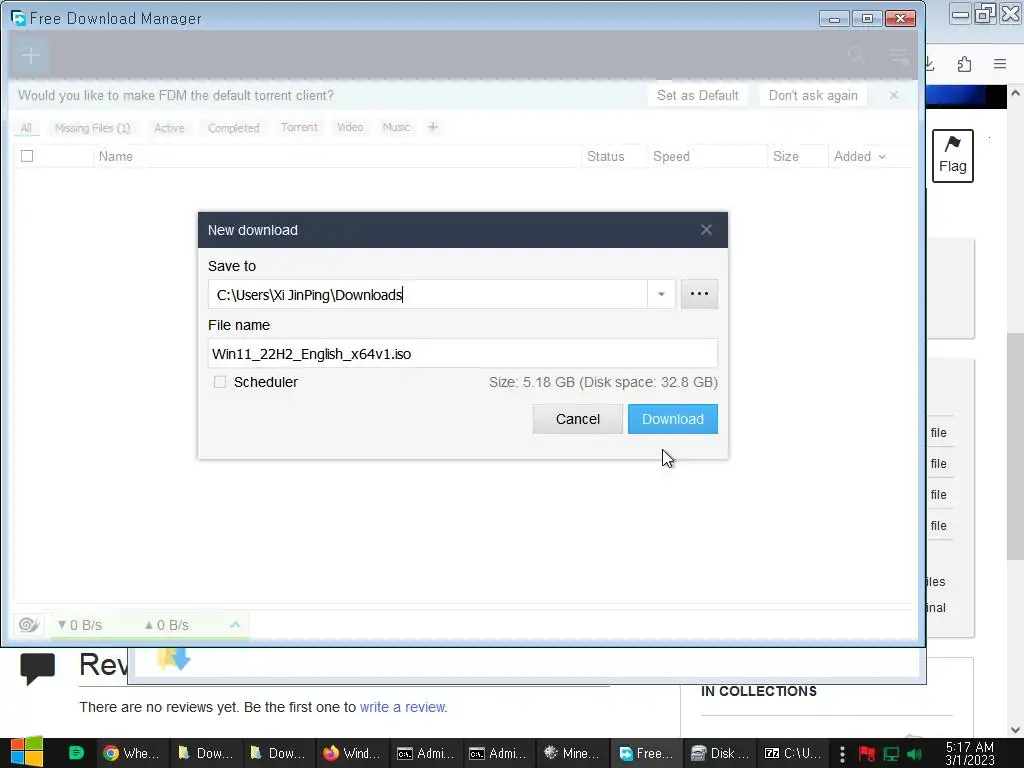Switch to Mine... taskbar item
This screenshot has width=1024, height=768.
coord(571,753)
